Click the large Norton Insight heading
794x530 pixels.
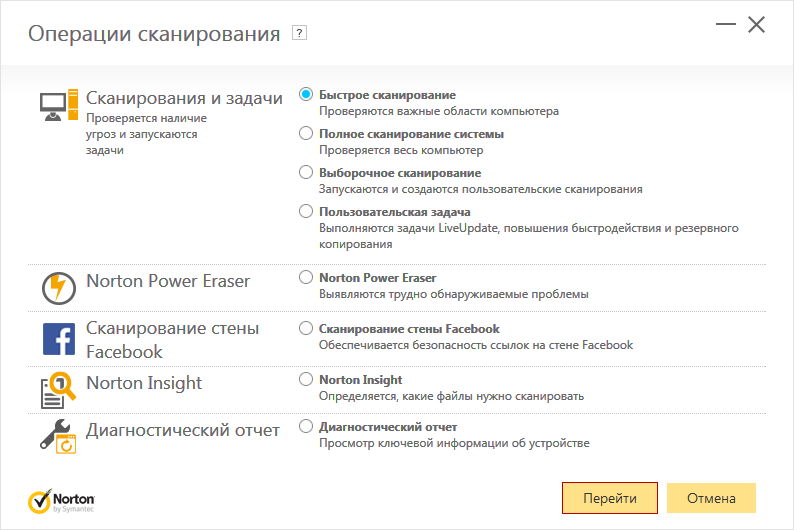(144, 383)
